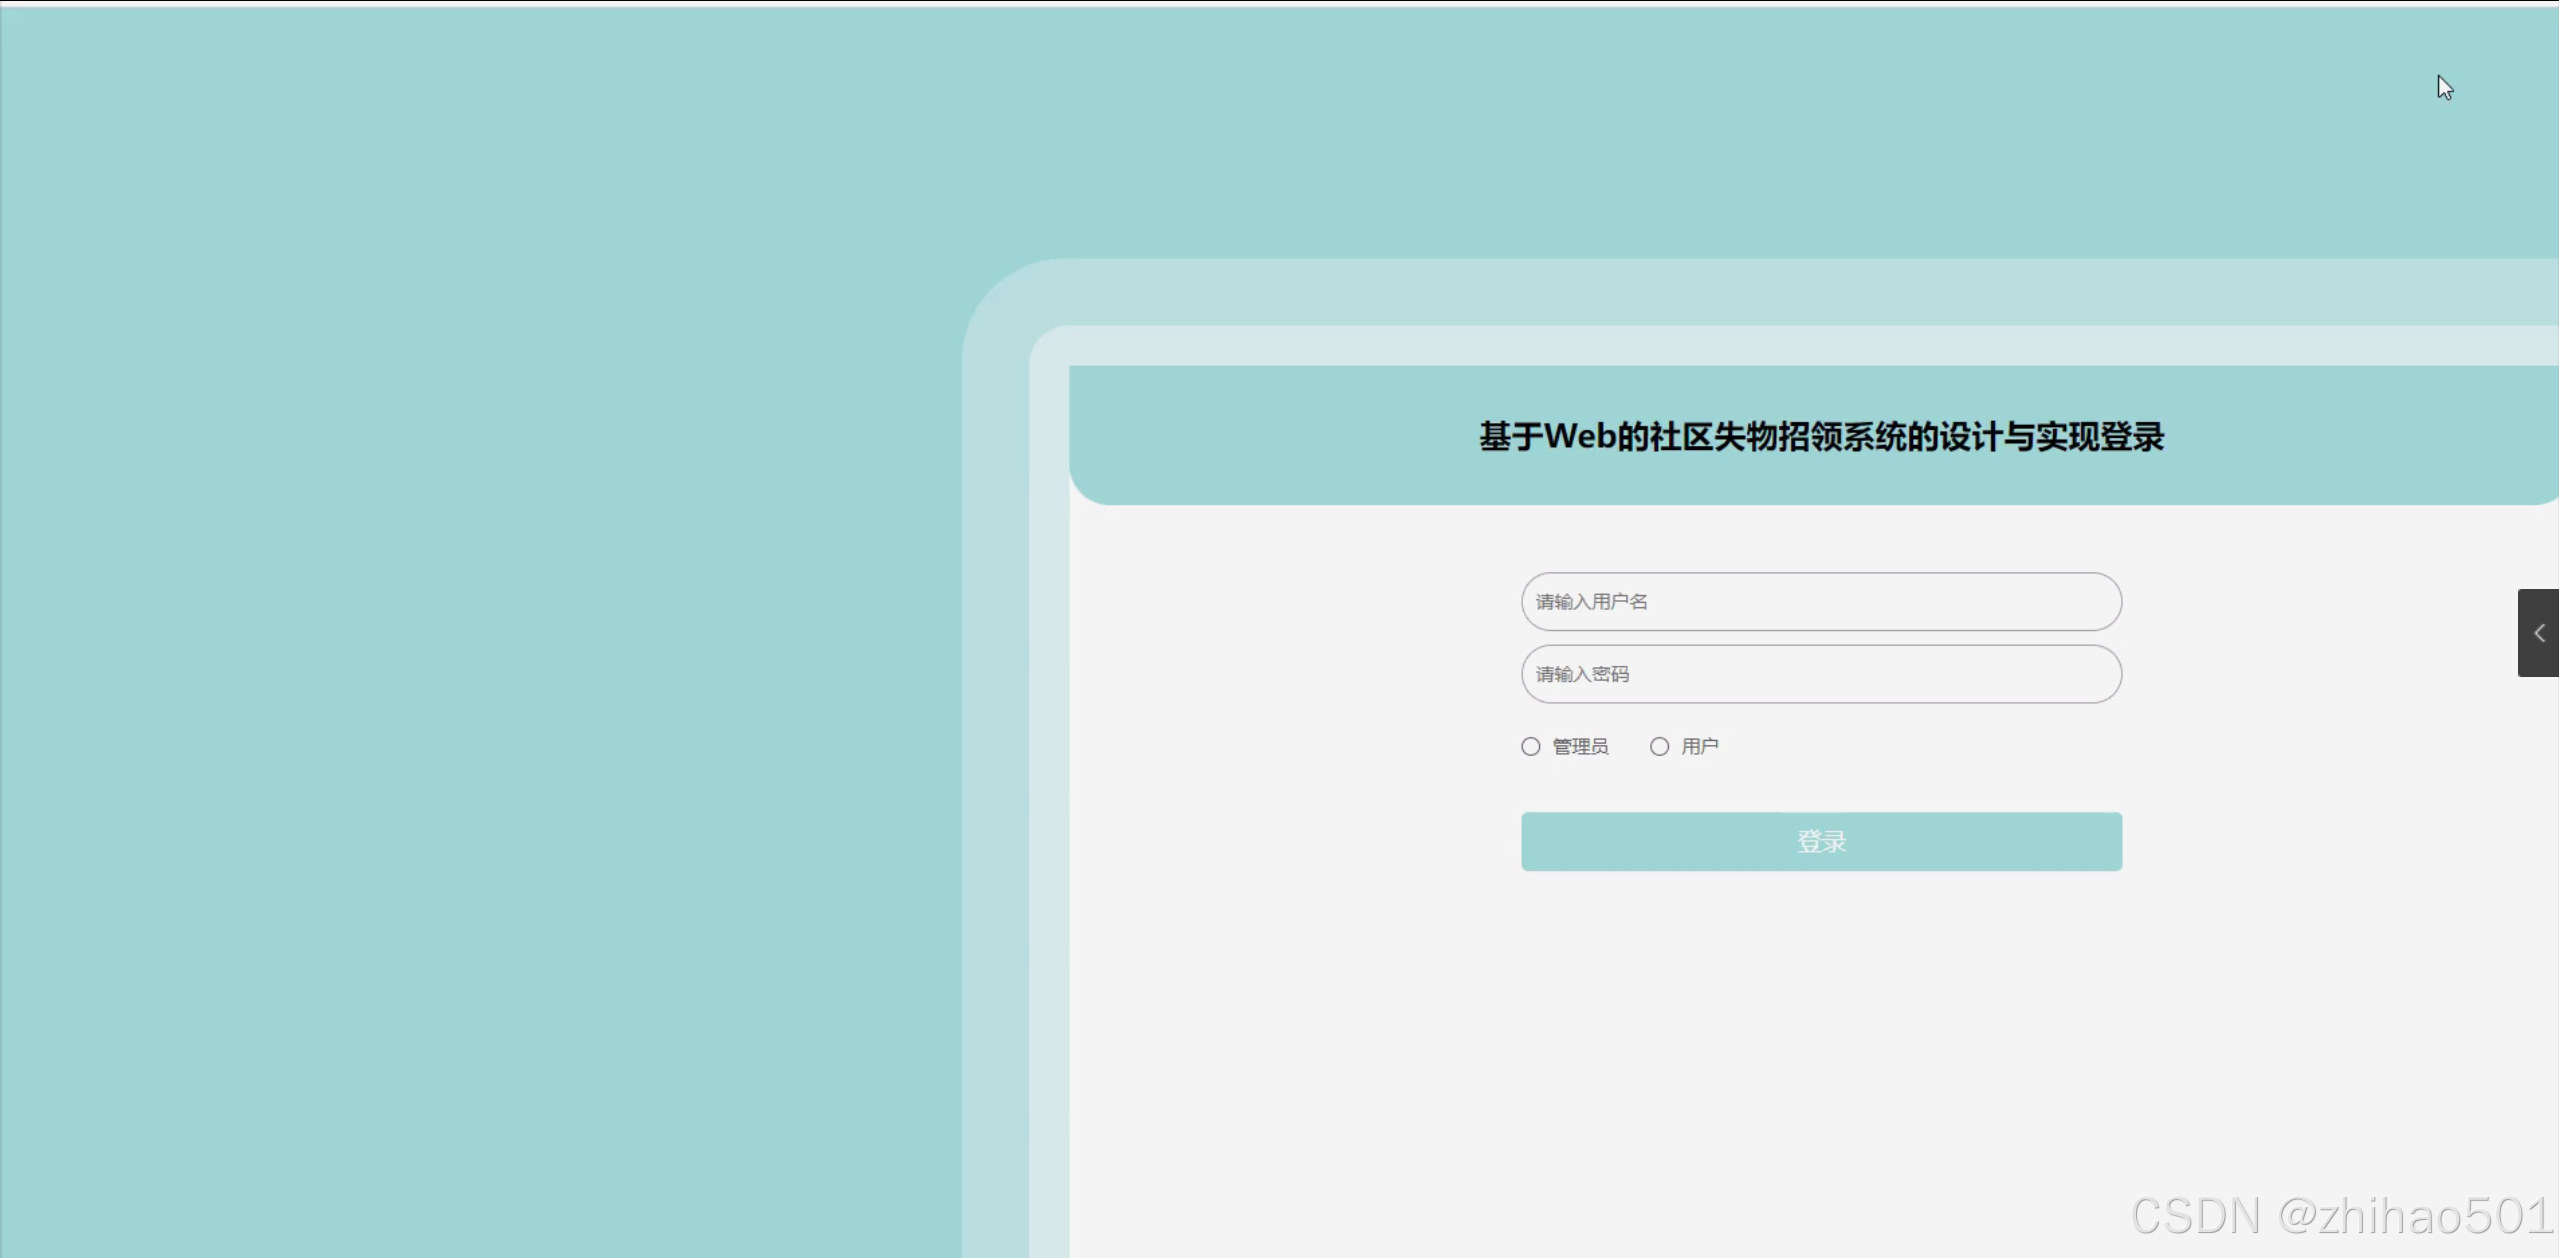
Task: Click the 用户 label text
Action: [1699, 746]
